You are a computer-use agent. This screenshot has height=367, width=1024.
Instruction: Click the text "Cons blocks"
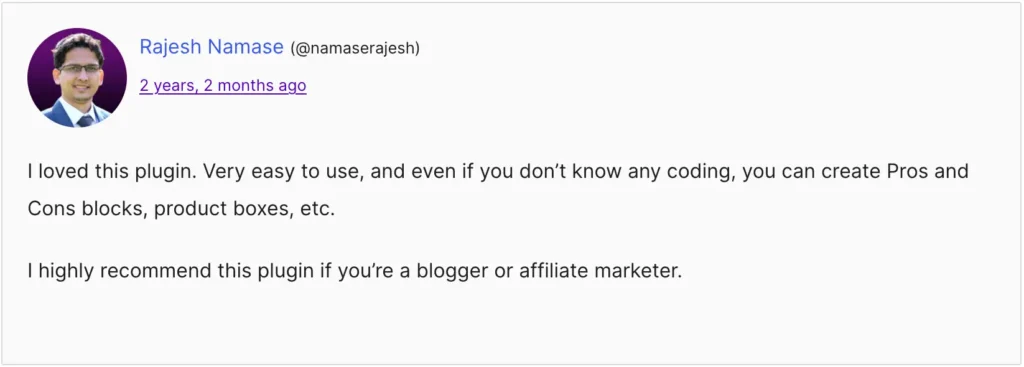coord(86,210)
